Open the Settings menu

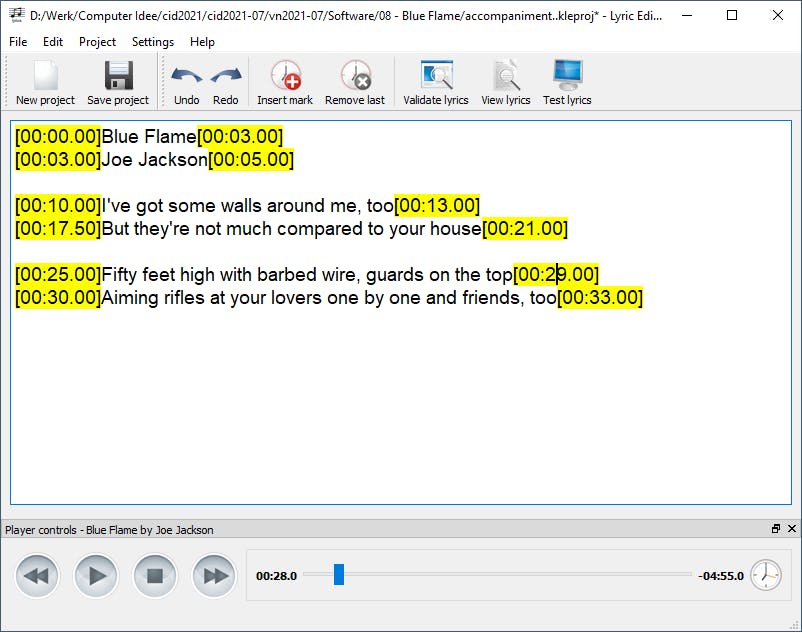point(152,42)
